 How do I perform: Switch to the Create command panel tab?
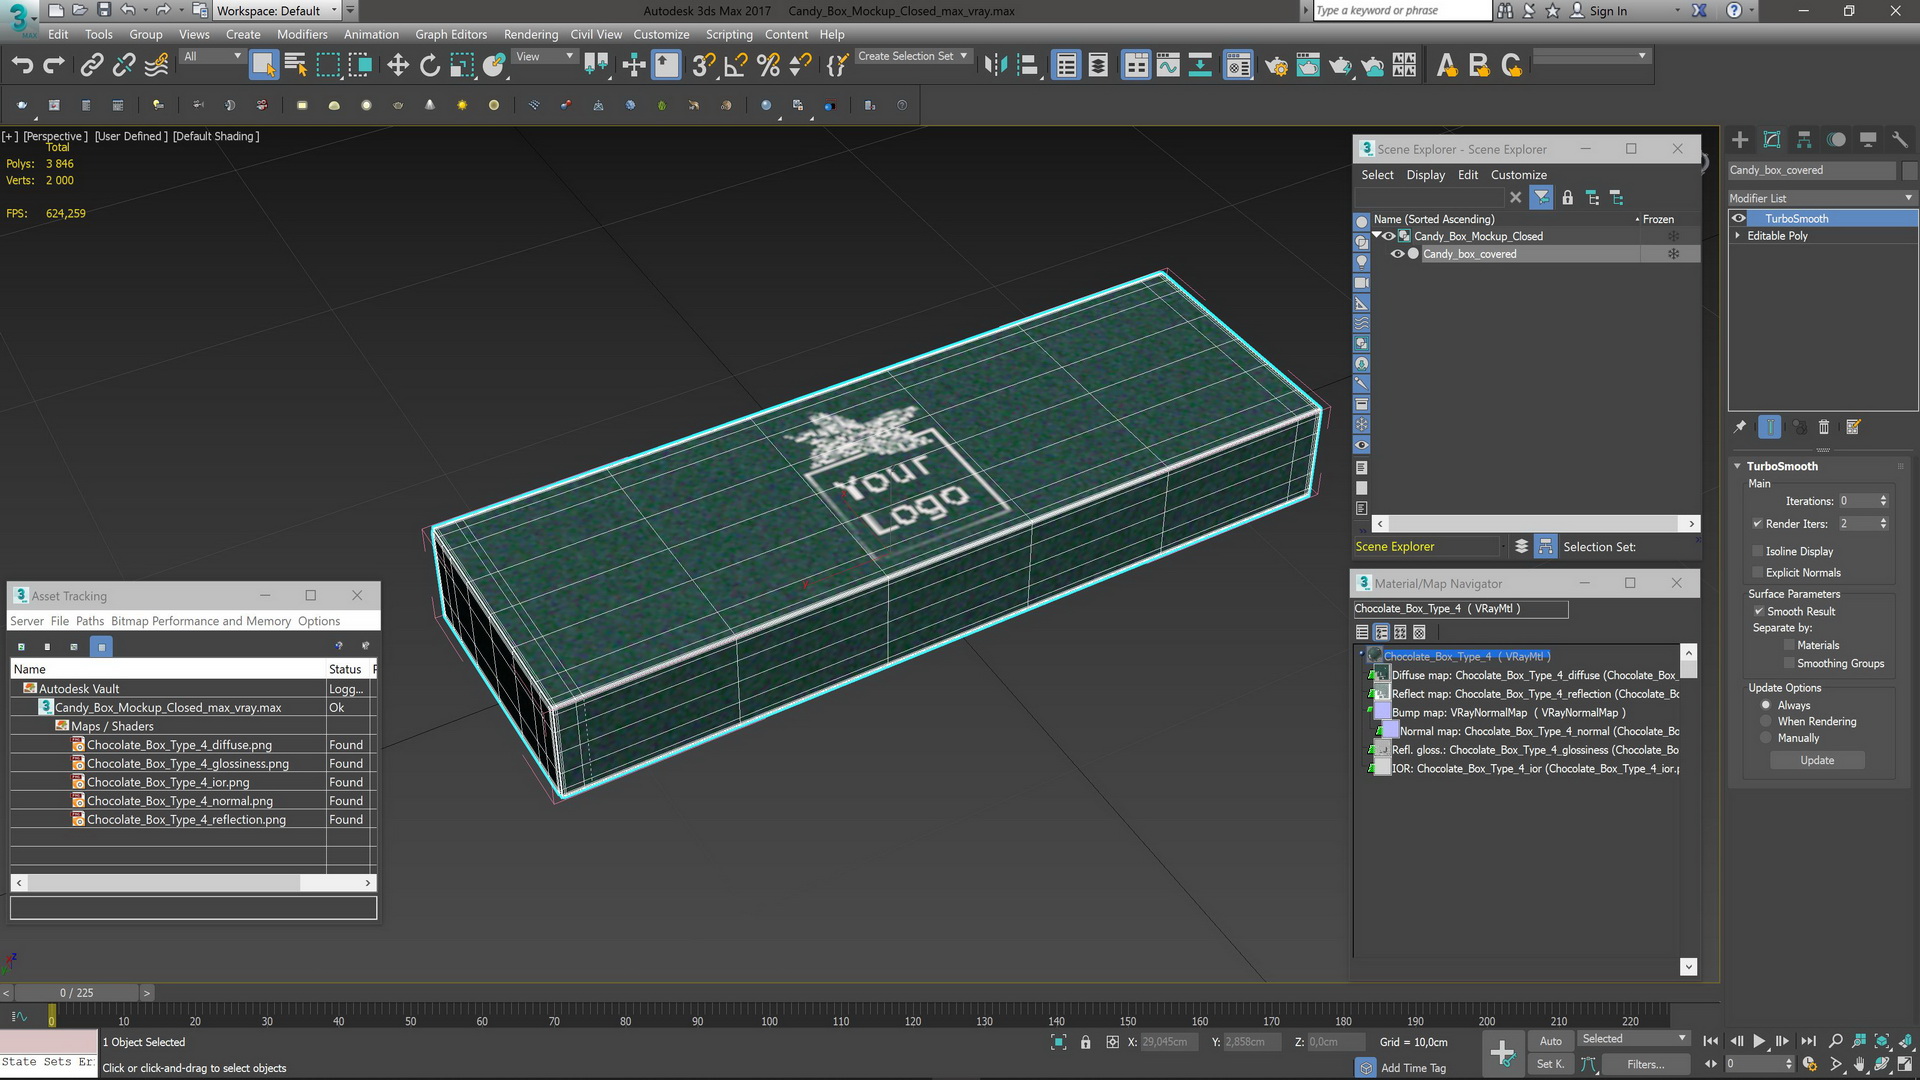(1740, 140)
